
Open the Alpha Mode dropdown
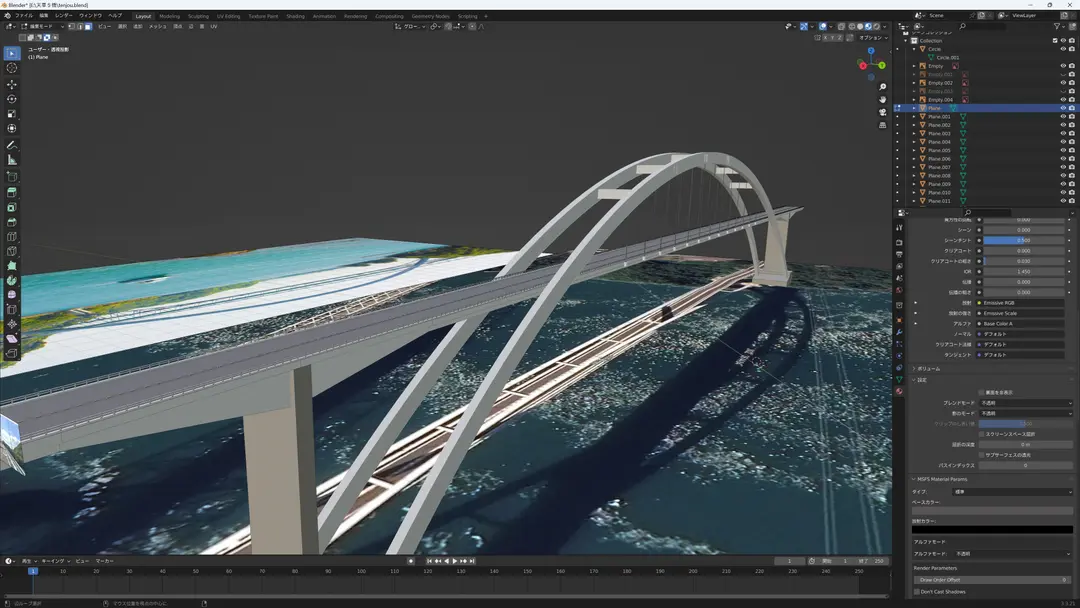[x=1012, y=554]
